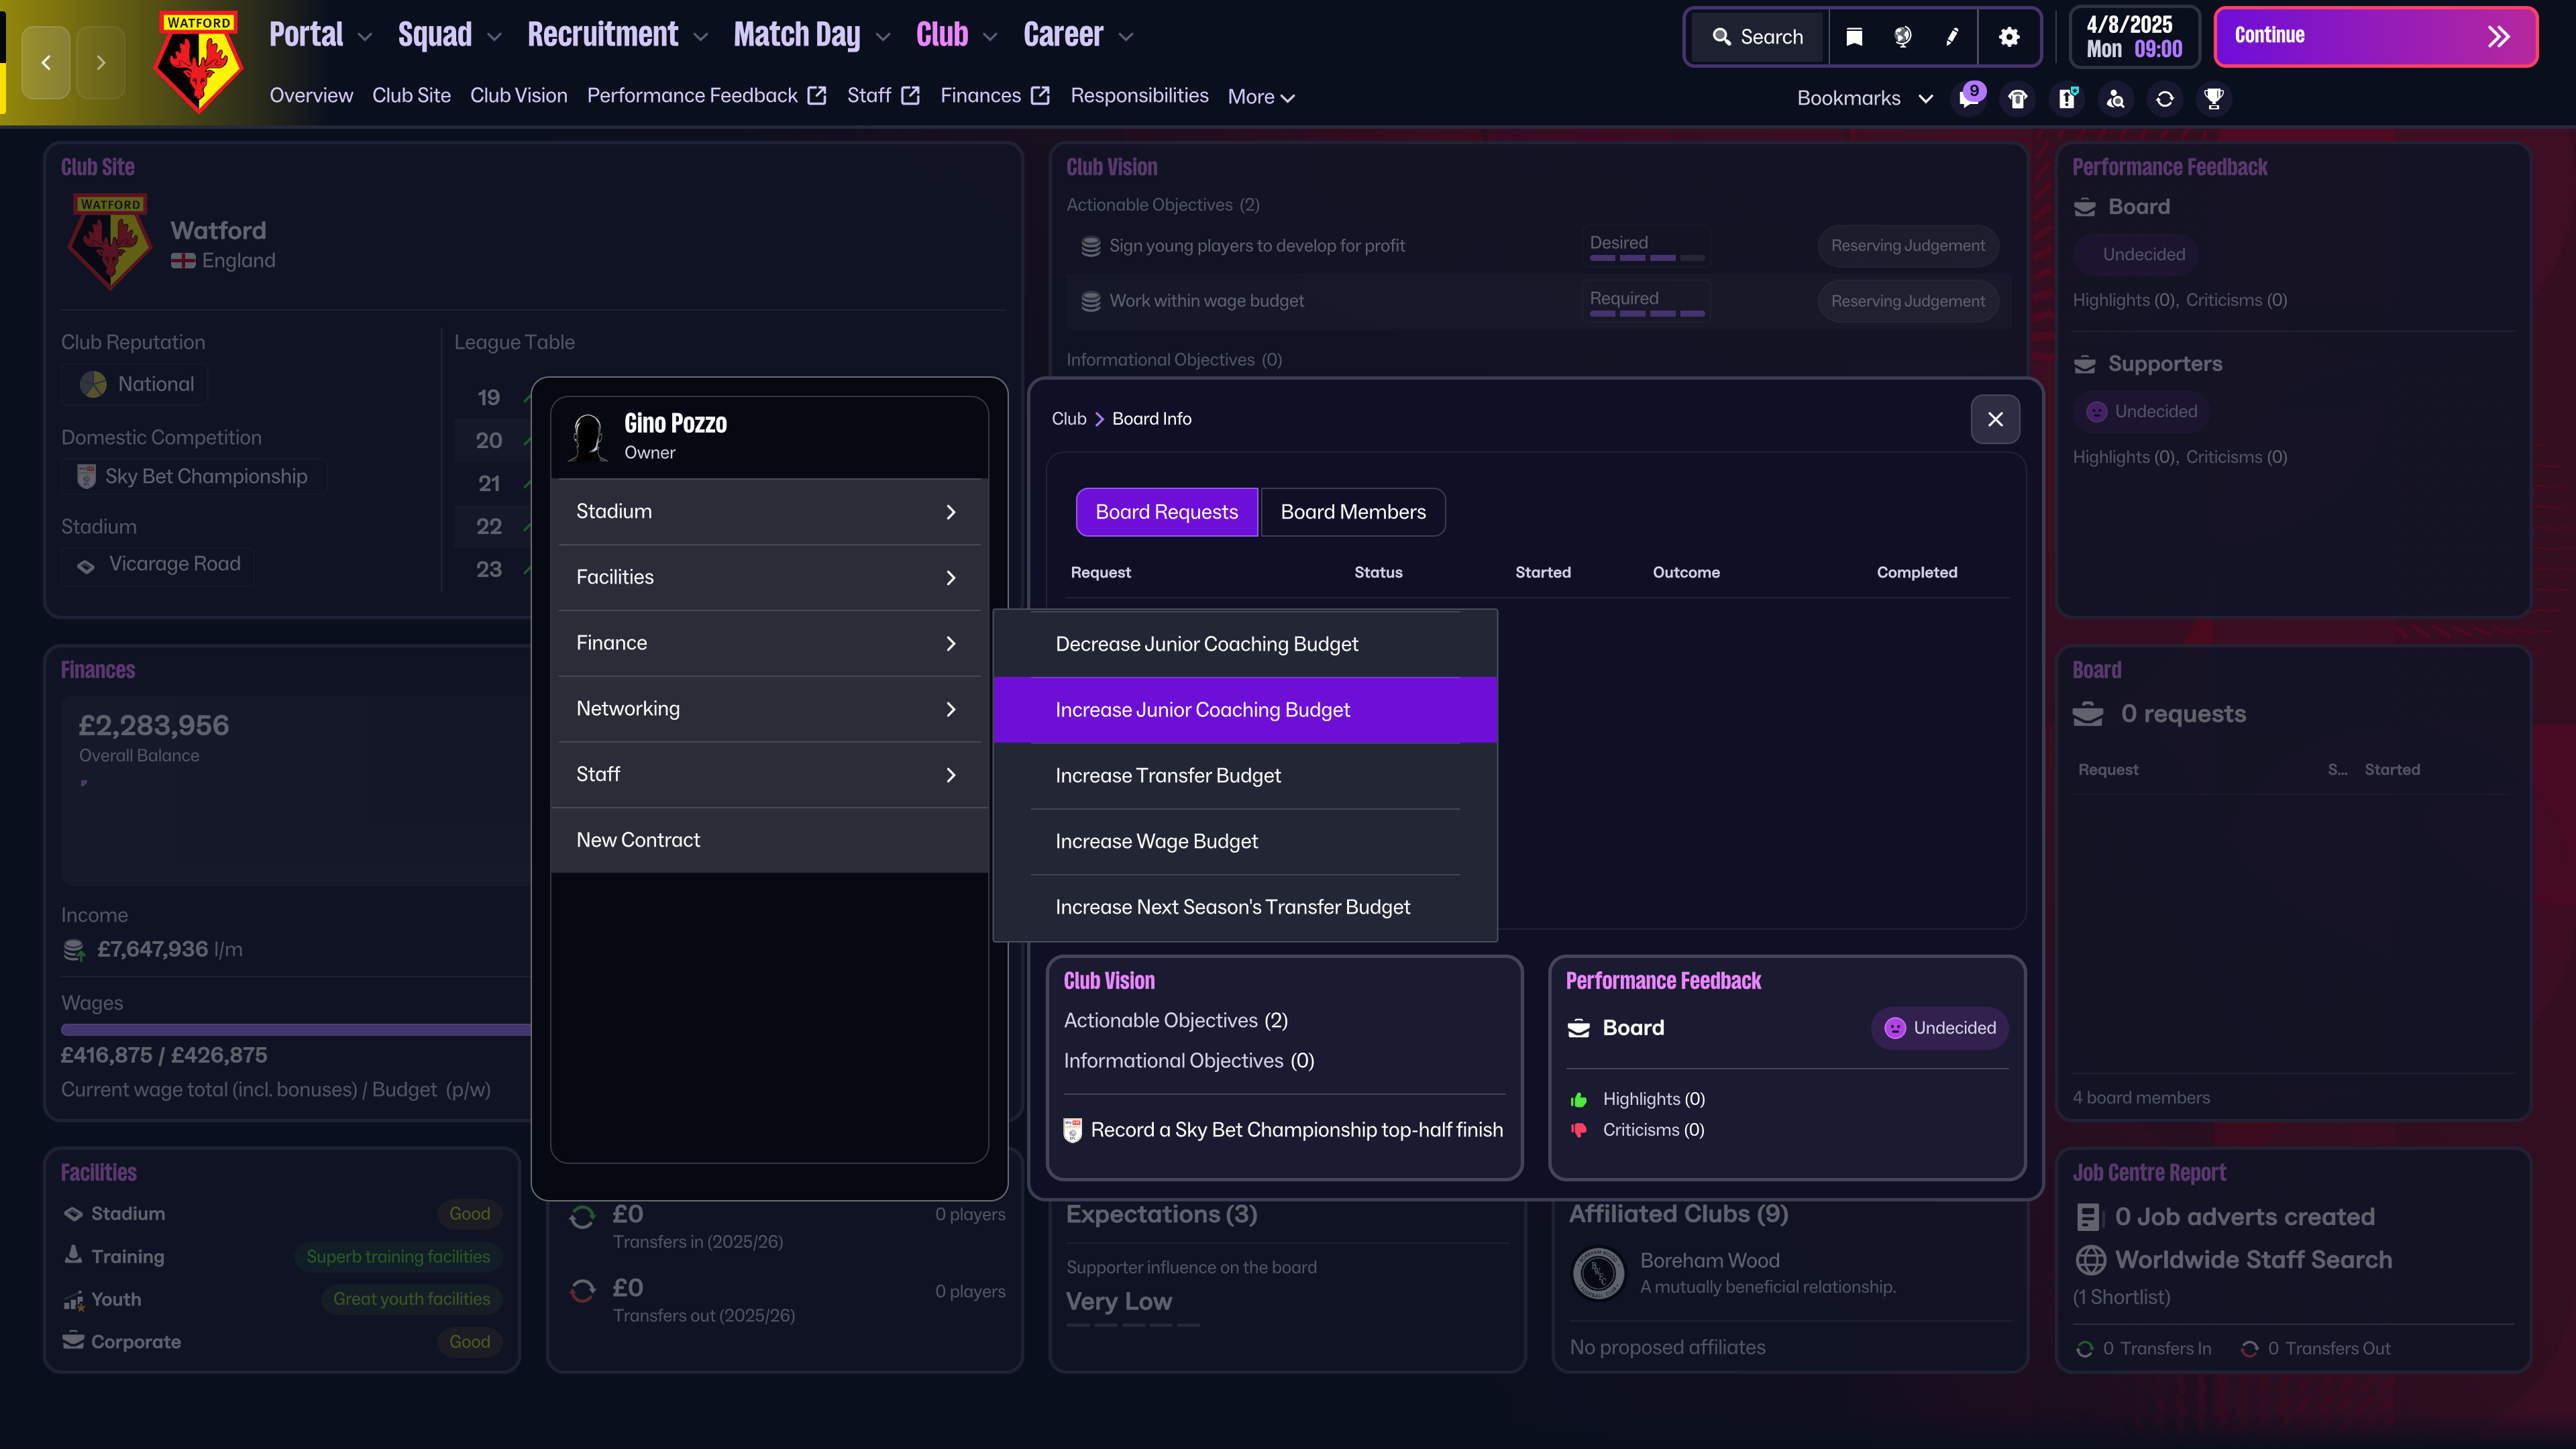
Task: Choose Increase Transfer Budget option
Action: pyautogui.click(x=1168, y=776)
